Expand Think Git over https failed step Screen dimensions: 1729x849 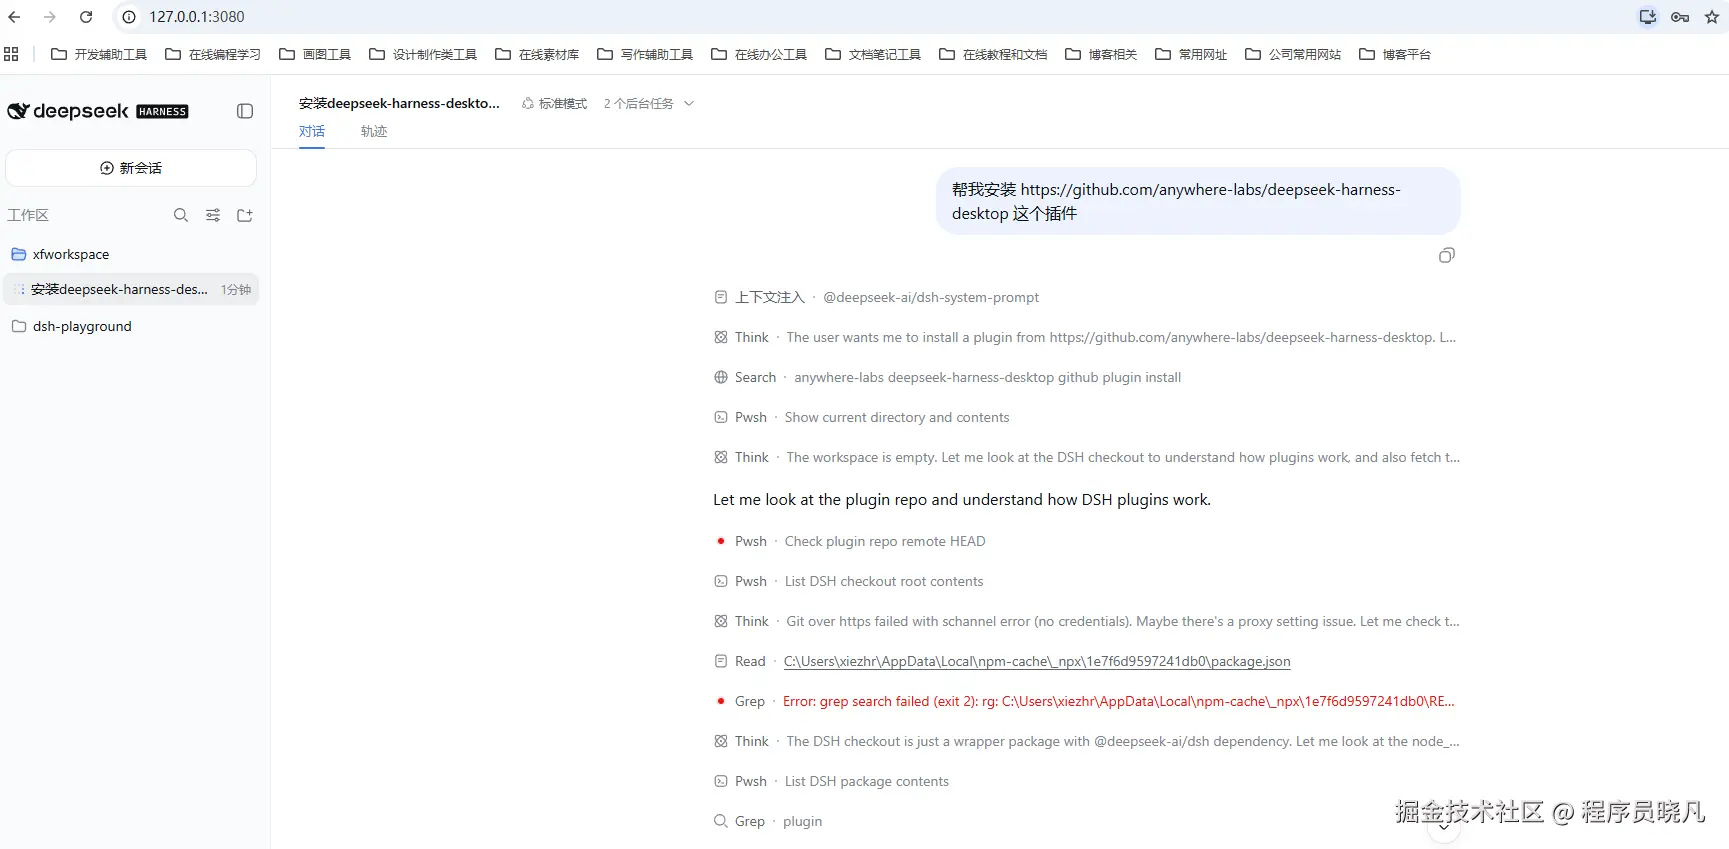tap(1086, 621)
